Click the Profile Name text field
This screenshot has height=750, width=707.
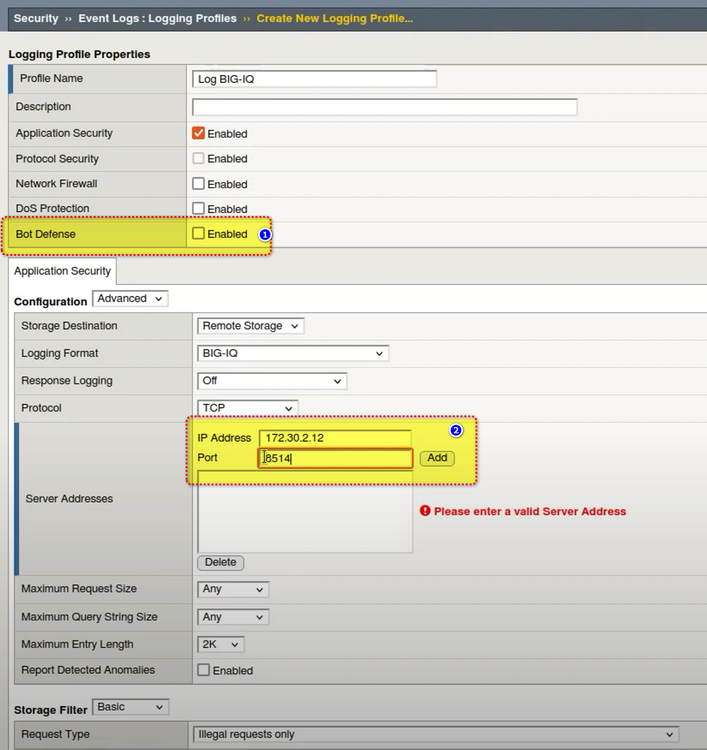314,79
